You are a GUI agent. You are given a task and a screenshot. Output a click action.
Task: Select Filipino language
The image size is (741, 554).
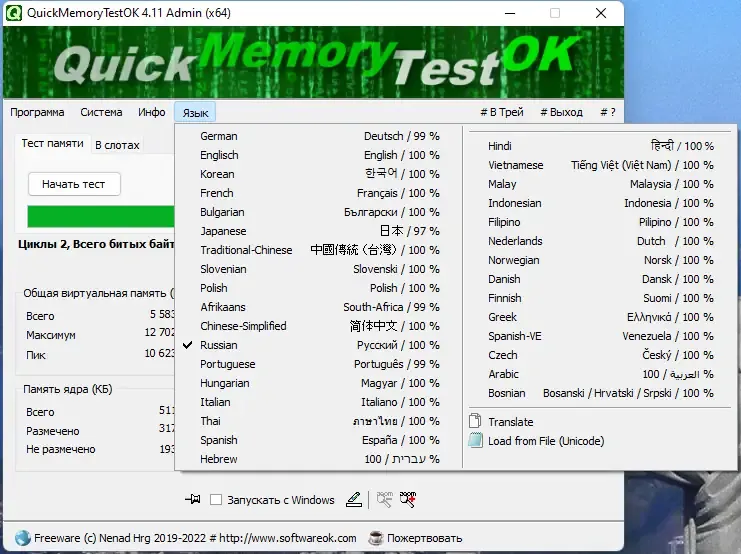click(600, 222)
